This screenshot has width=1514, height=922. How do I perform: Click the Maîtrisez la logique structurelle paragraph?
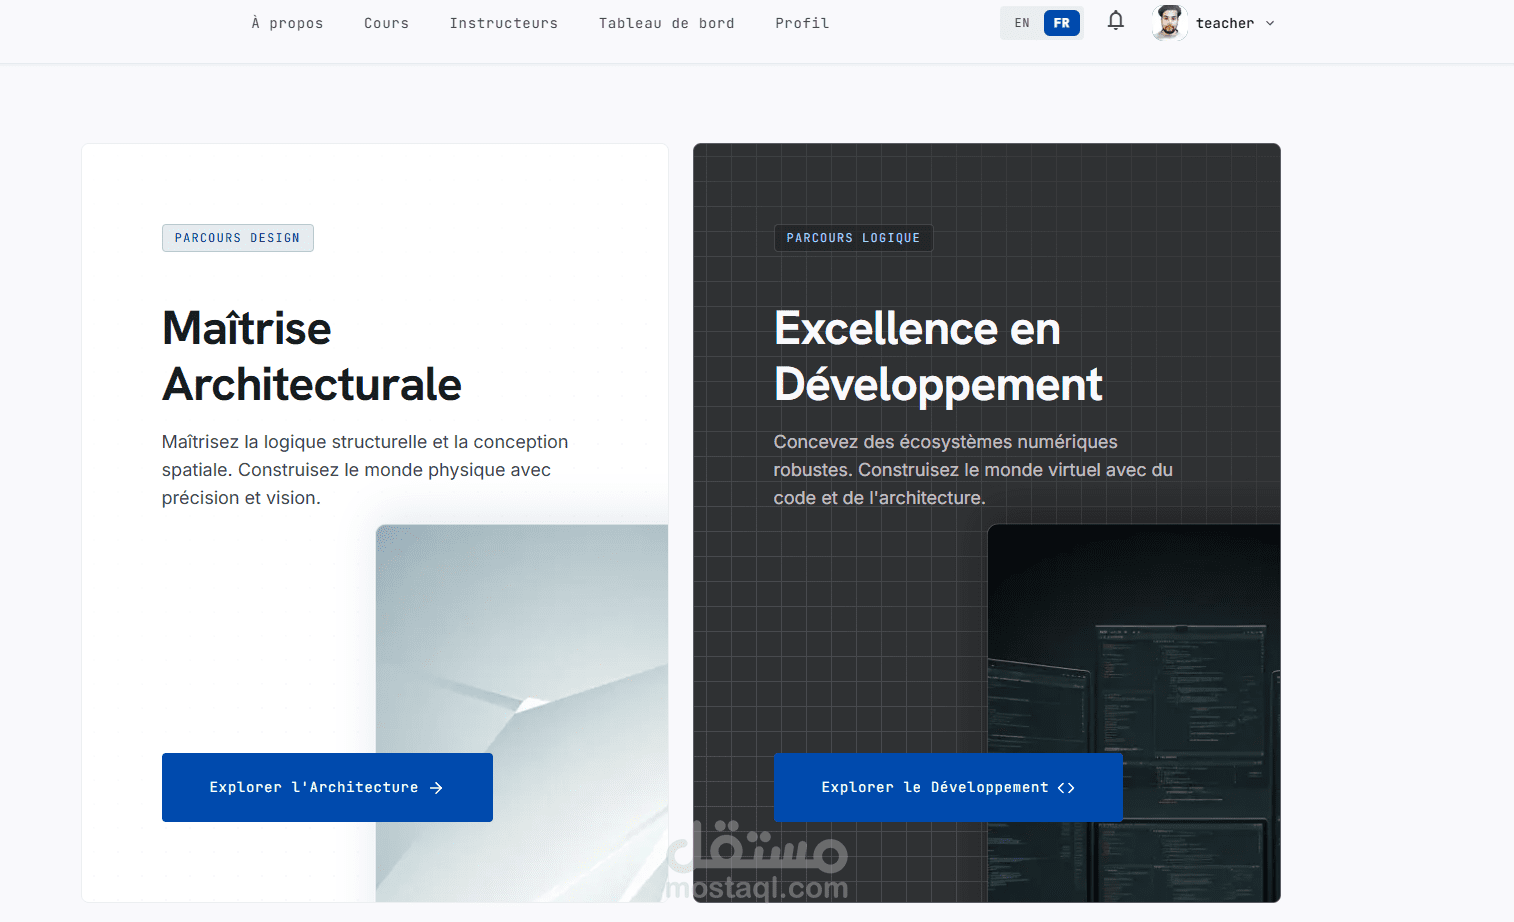click(x=365, y=470)
